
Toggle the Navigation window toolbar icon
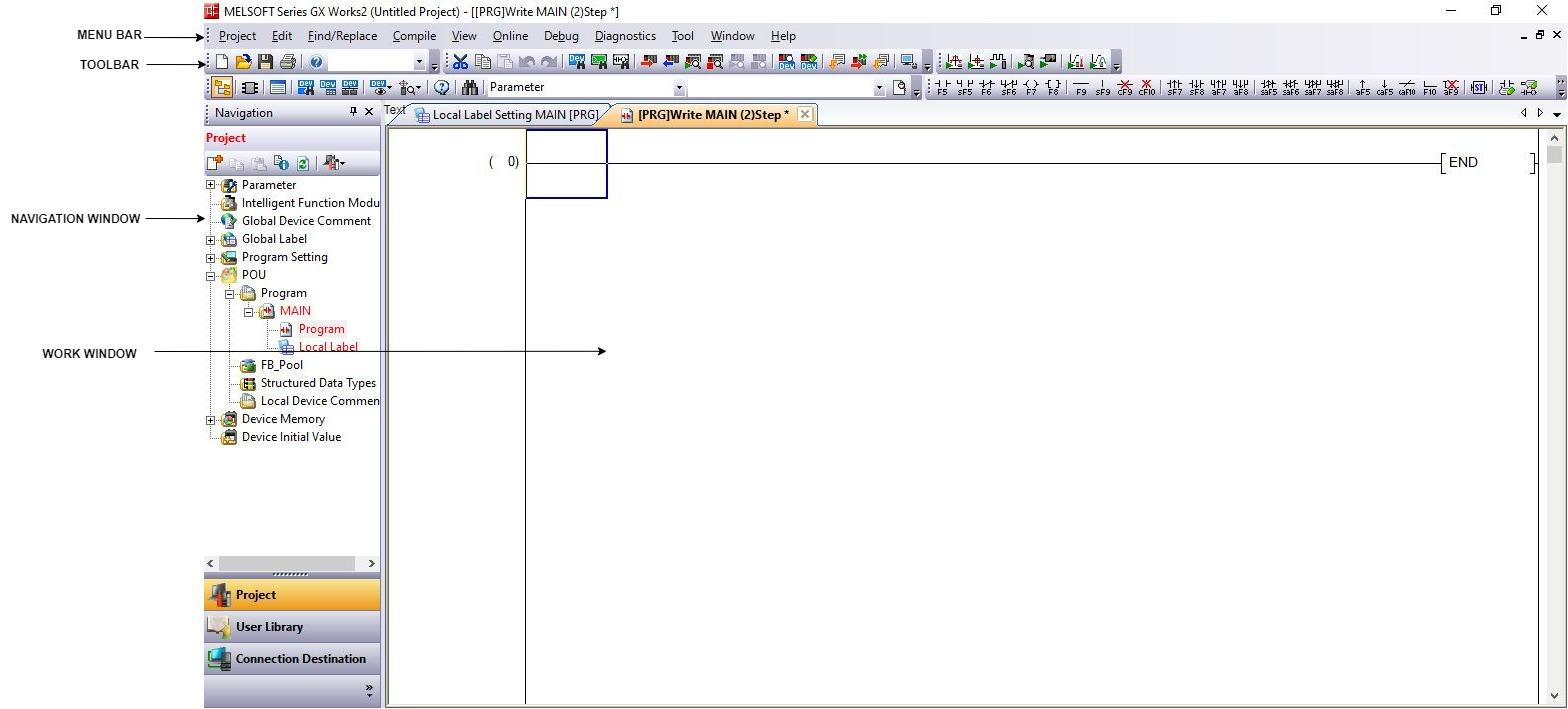click(222, 87)
